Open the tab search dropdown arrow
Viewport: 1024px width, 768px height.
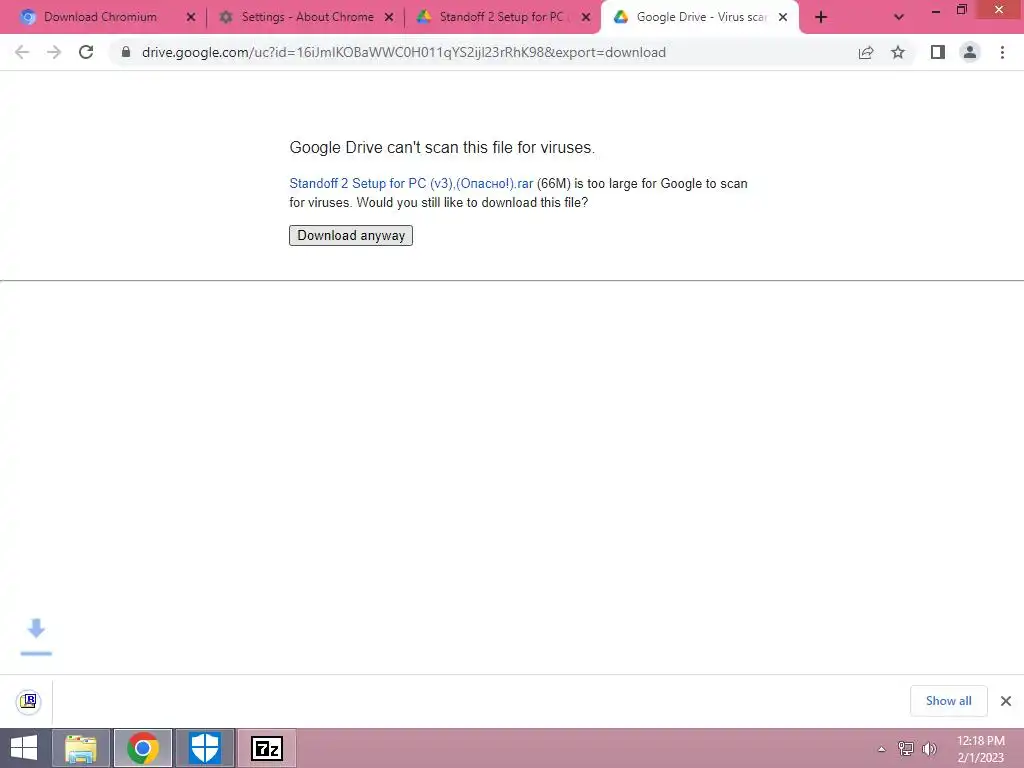[899, 18]
